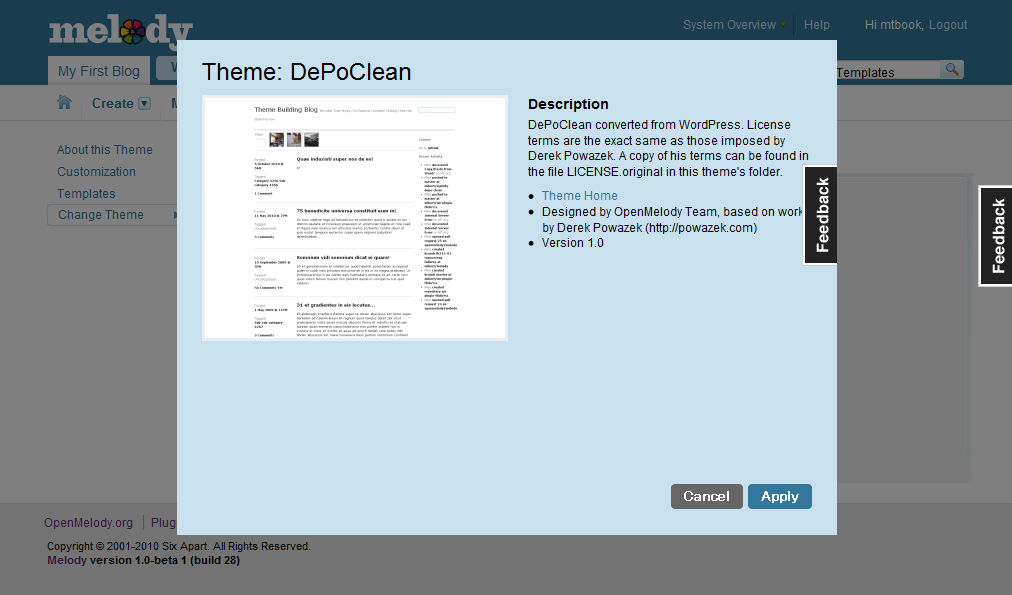Open the Create menu

pos(112,103)
